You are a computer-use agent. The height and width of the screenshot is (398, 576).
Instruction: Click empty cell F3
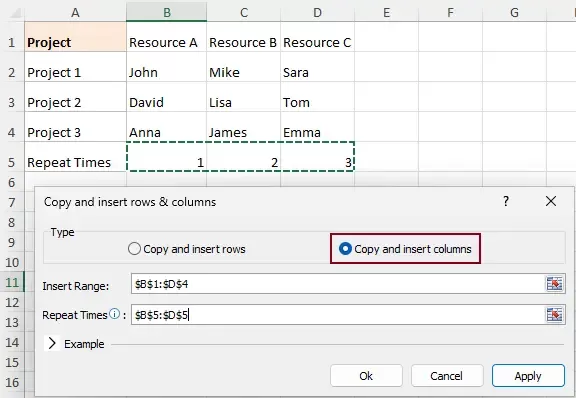click(x=450, y=97)
